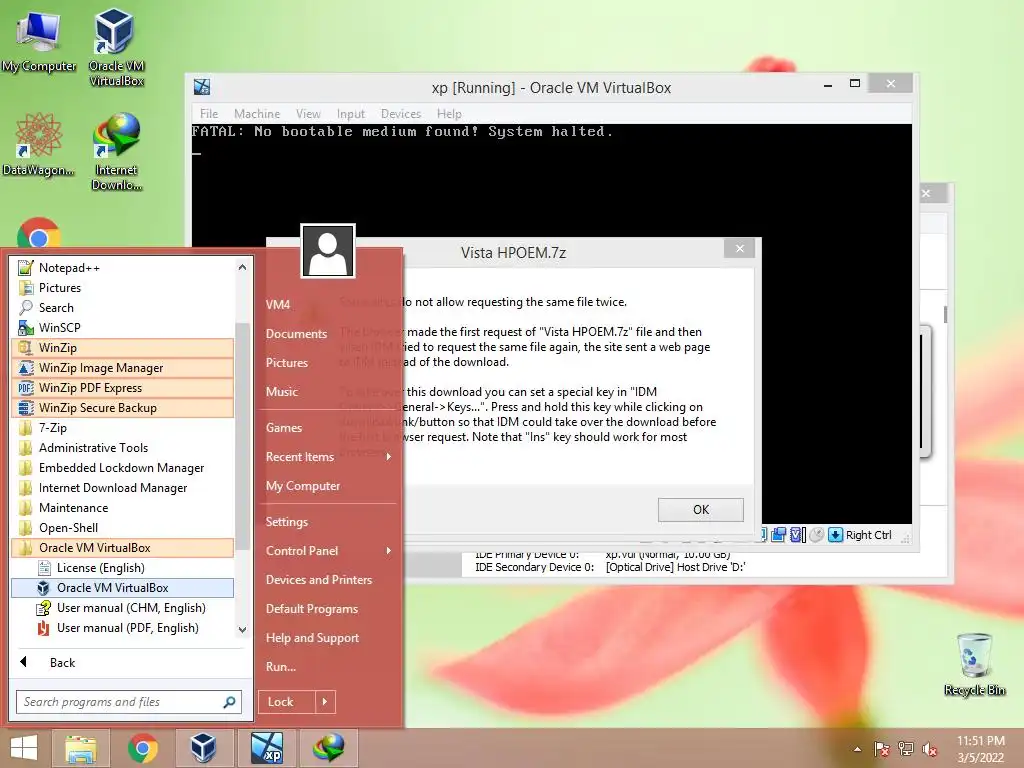Switch to VirtualBox Manager taskbar icon
The width and height of the screenshot is (1024, 768).
click(203, 748)
